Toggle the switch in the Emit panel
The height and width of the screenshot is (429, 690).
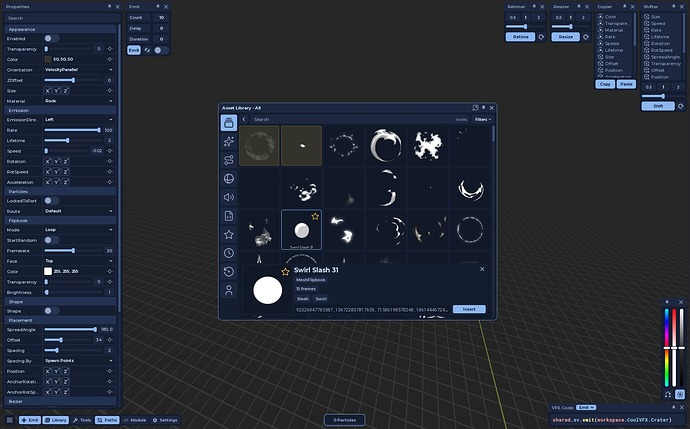coord(161,50)
